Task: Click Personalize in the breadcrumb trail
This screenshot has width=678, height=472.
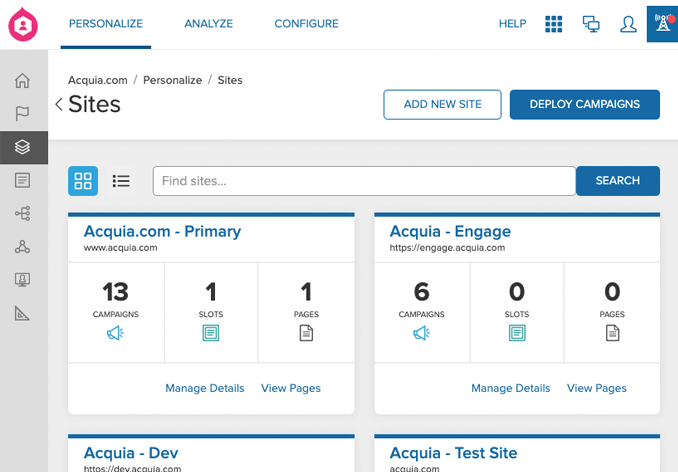Action: click(x=172, y=80)
